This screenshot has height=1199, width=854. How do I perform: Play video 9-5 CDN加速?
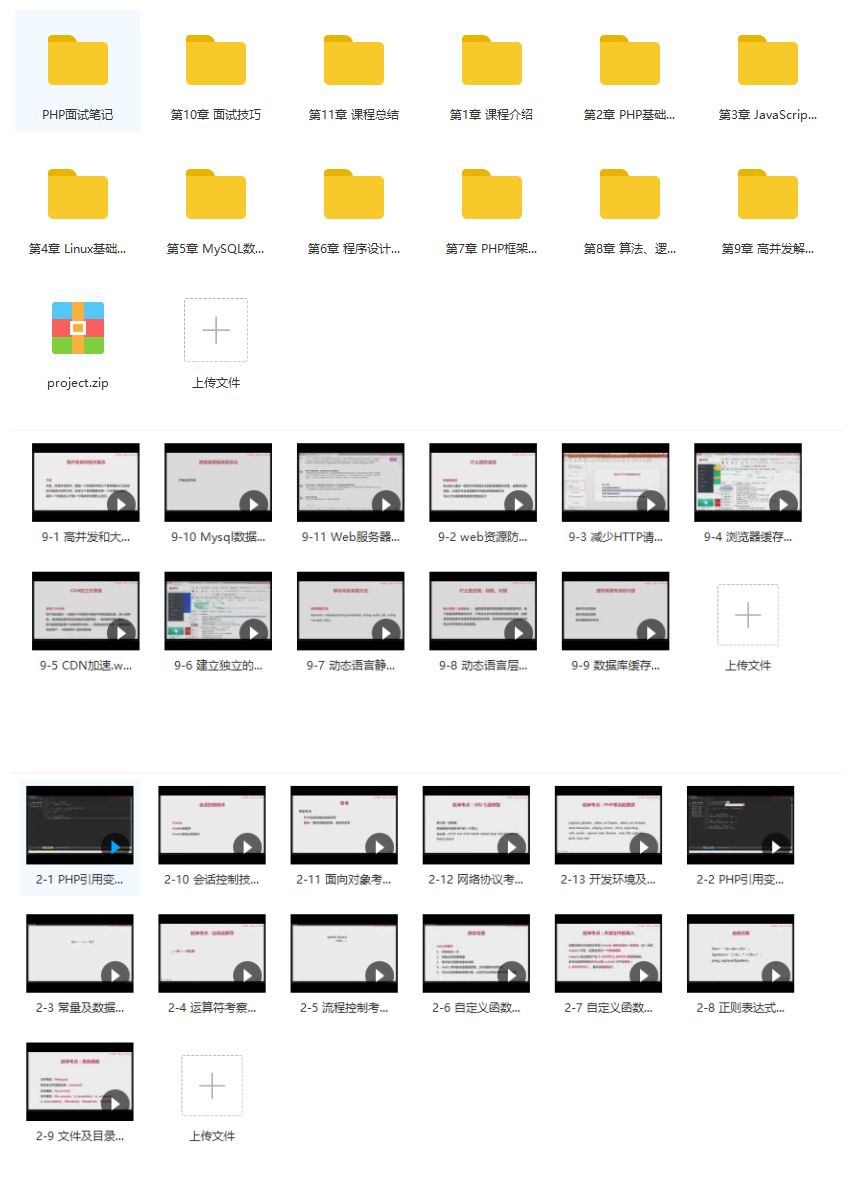86,611
